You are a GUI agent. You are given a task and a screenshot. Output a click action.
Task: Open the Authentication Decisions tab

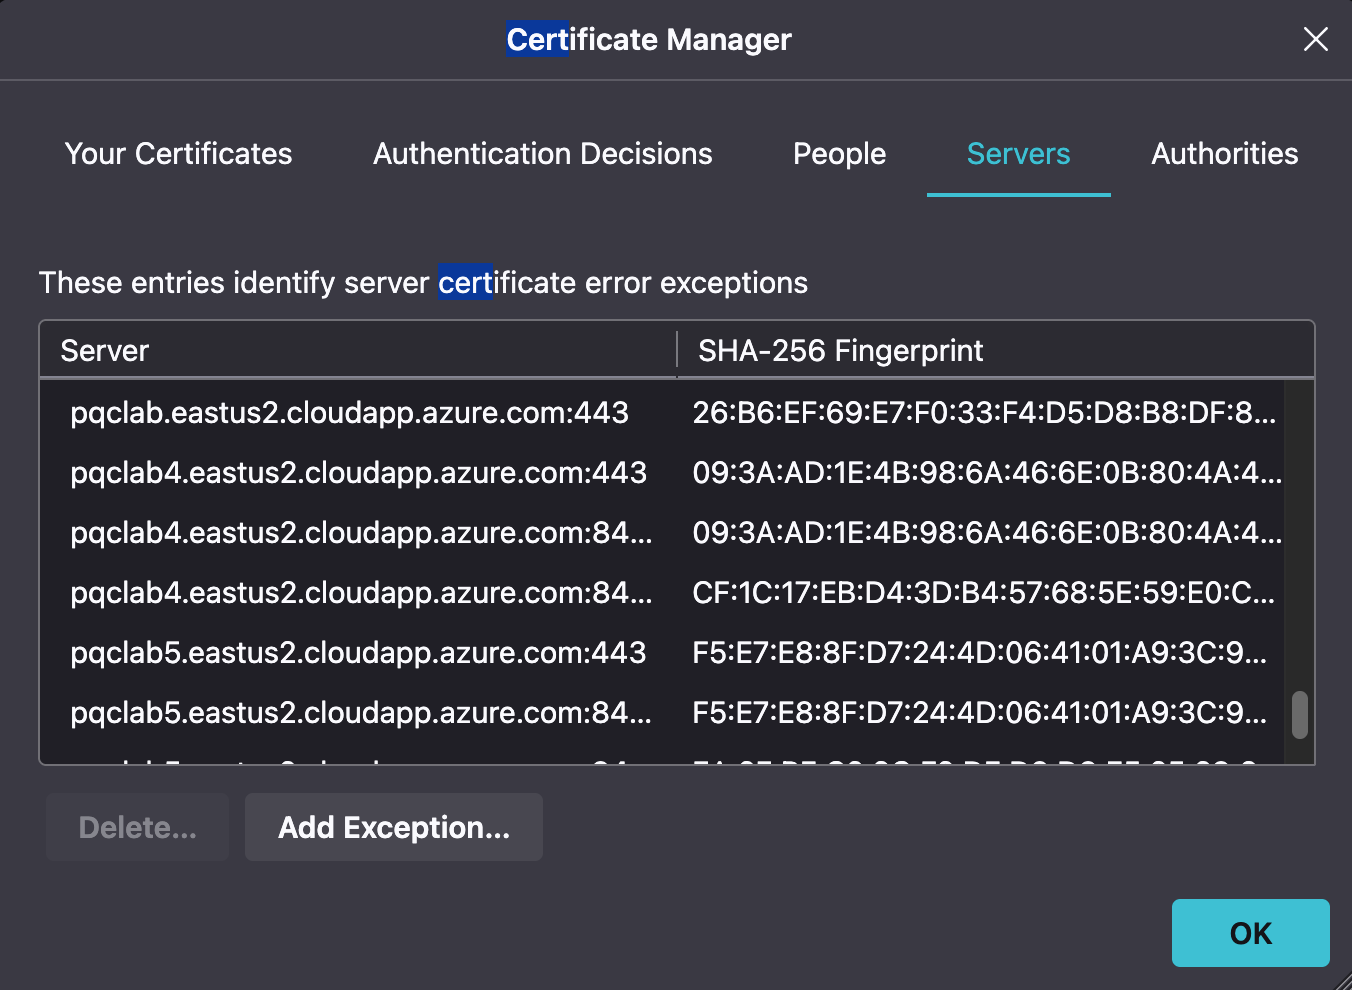[542, 154]
